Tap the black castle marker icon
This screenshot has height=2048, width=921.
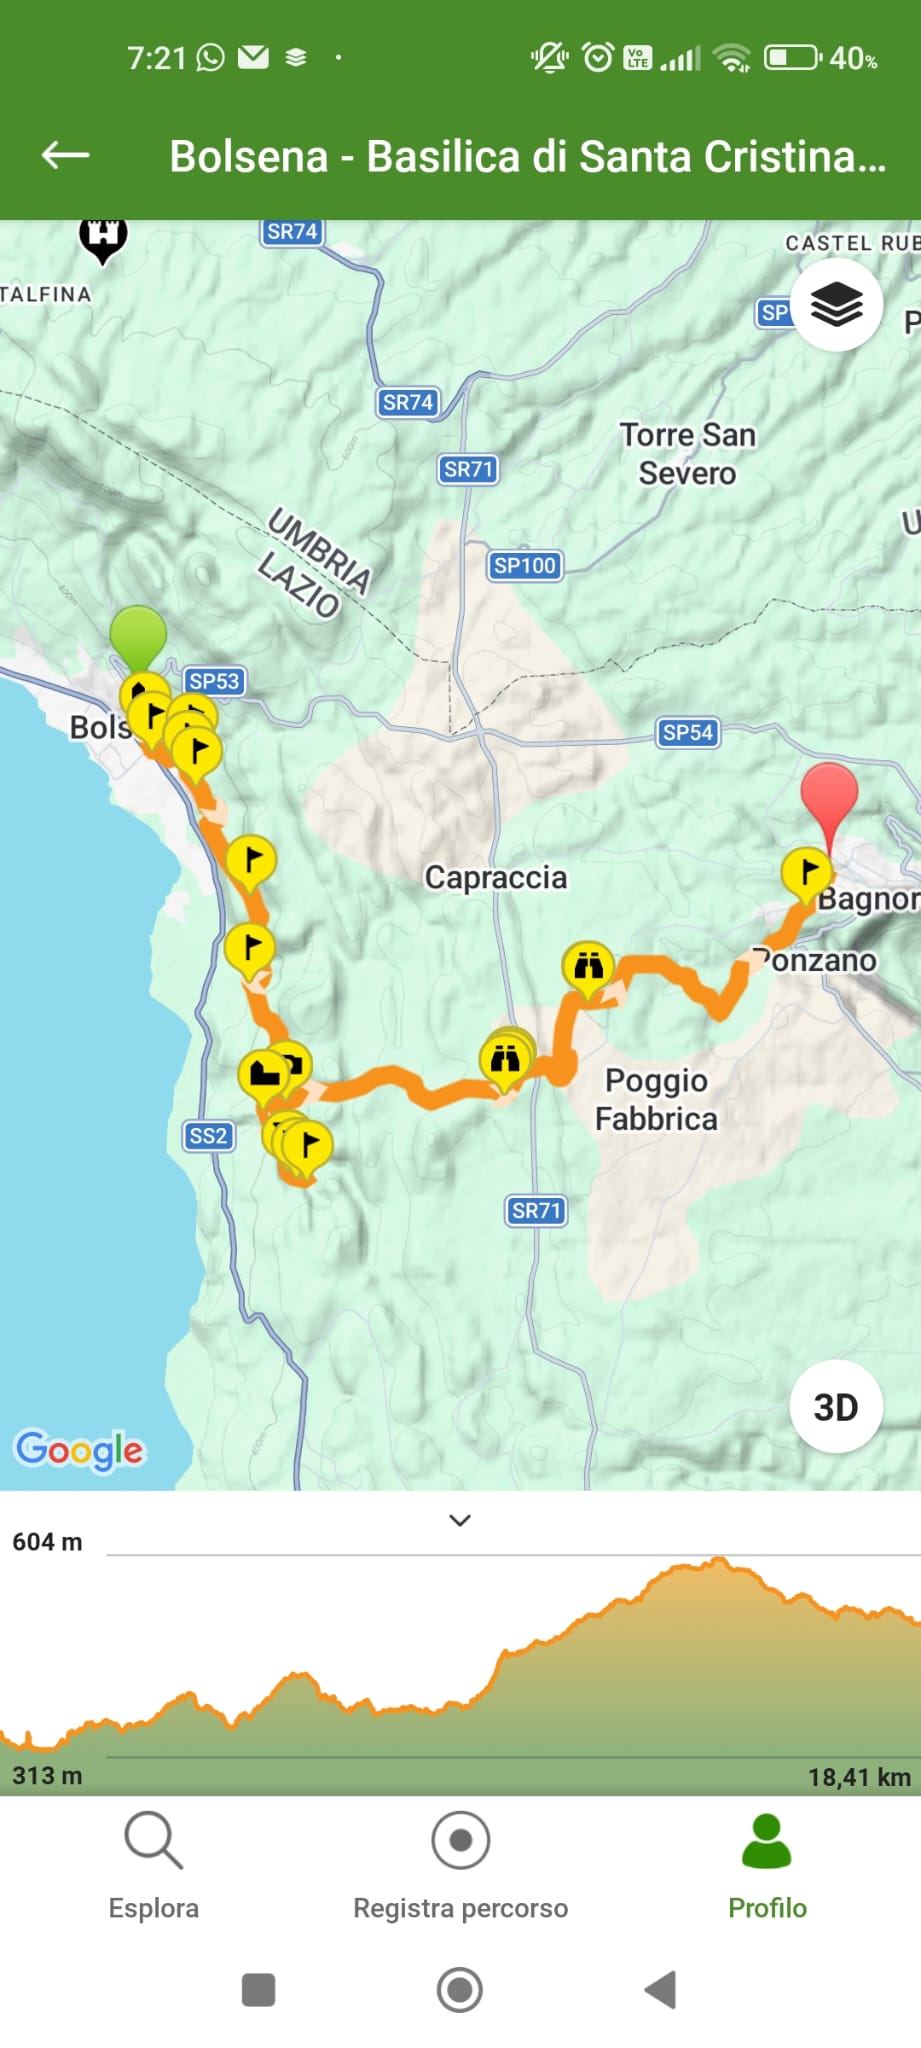(x=103, y=239)
